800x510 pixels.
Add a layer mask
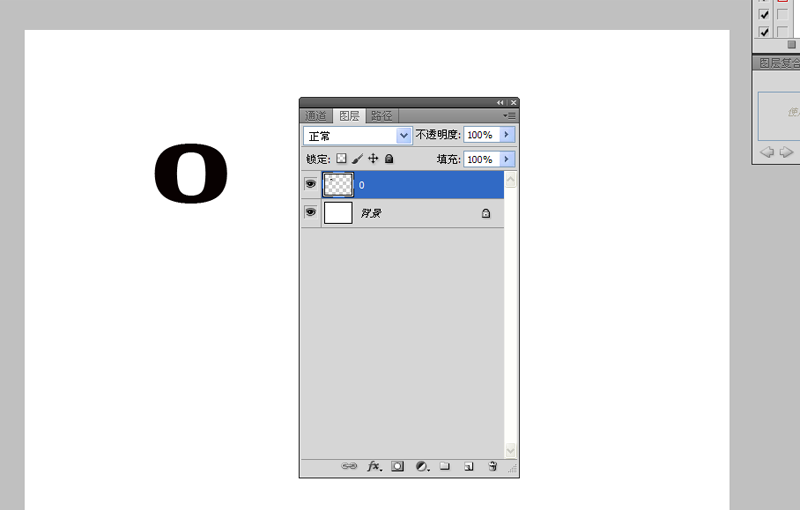tap(397, 466)
